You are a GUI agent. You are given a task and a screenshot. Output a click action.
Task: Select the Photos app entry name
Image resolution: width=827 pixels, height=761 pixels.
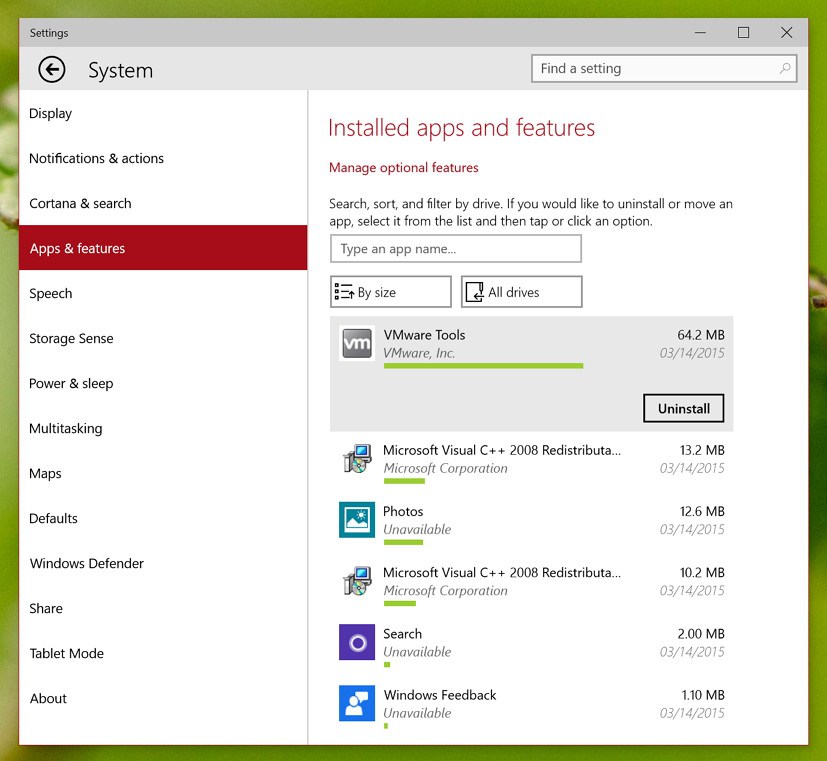[x=403, y=511]
